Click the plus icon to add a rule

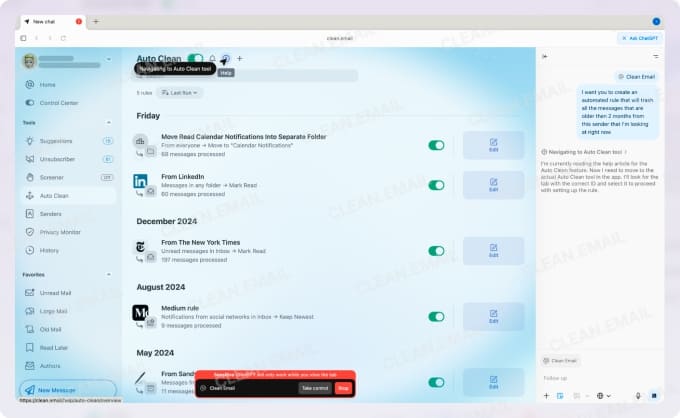coord(240,59)
